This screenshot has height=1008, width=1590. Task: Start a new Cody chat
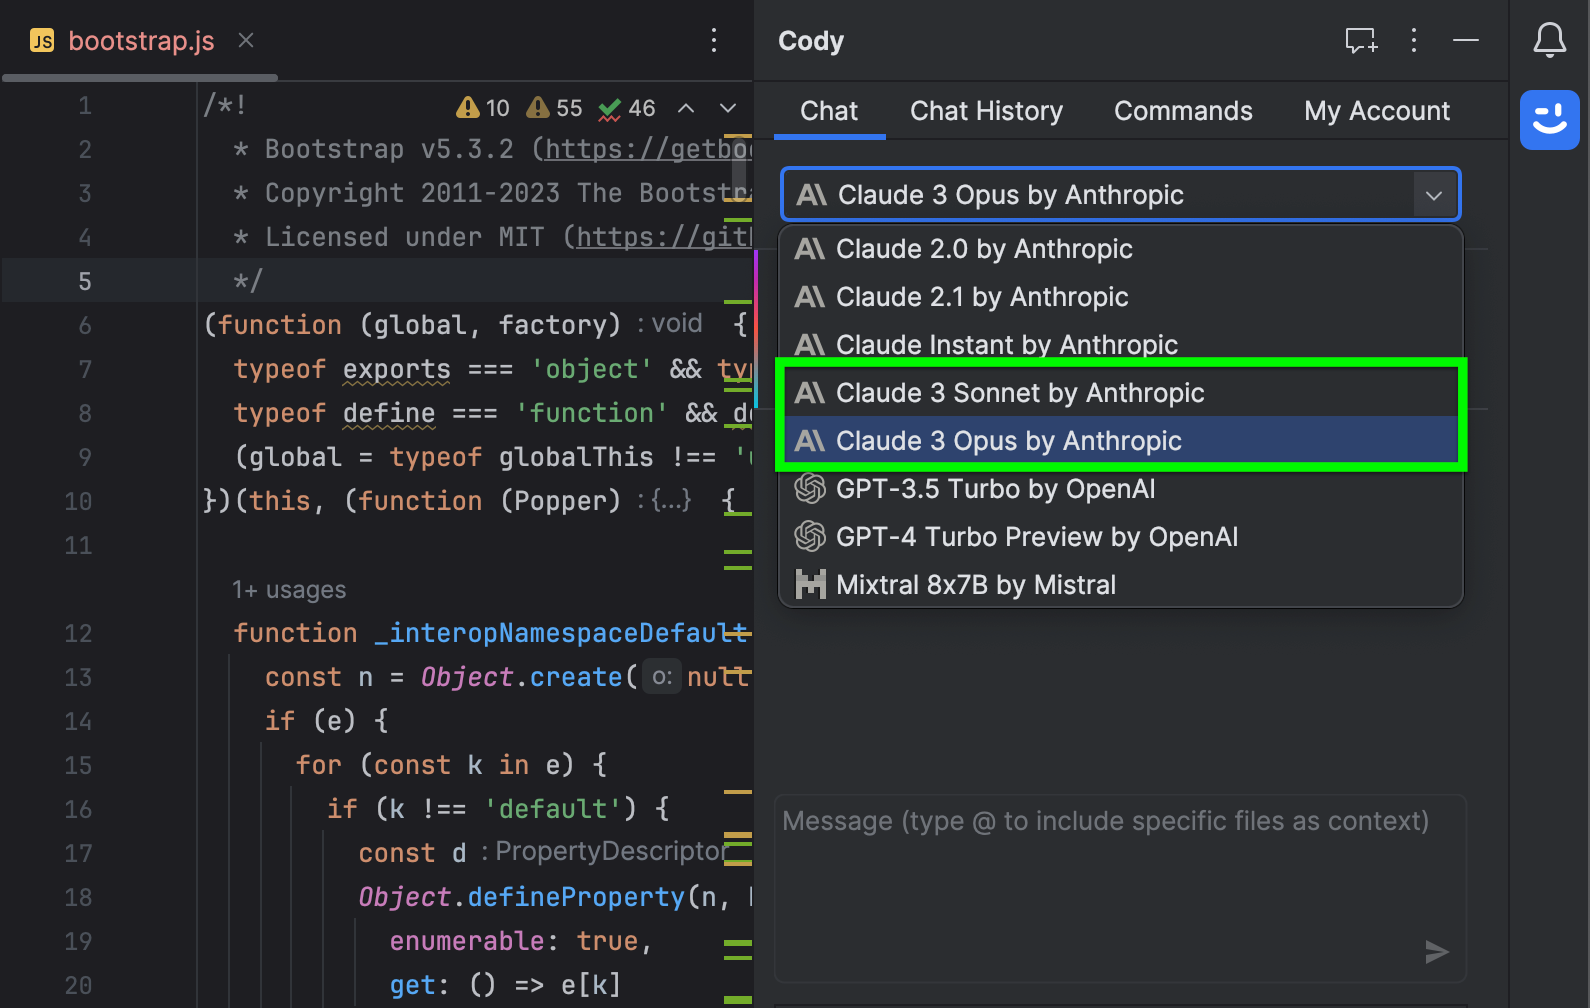point(1361,41)
